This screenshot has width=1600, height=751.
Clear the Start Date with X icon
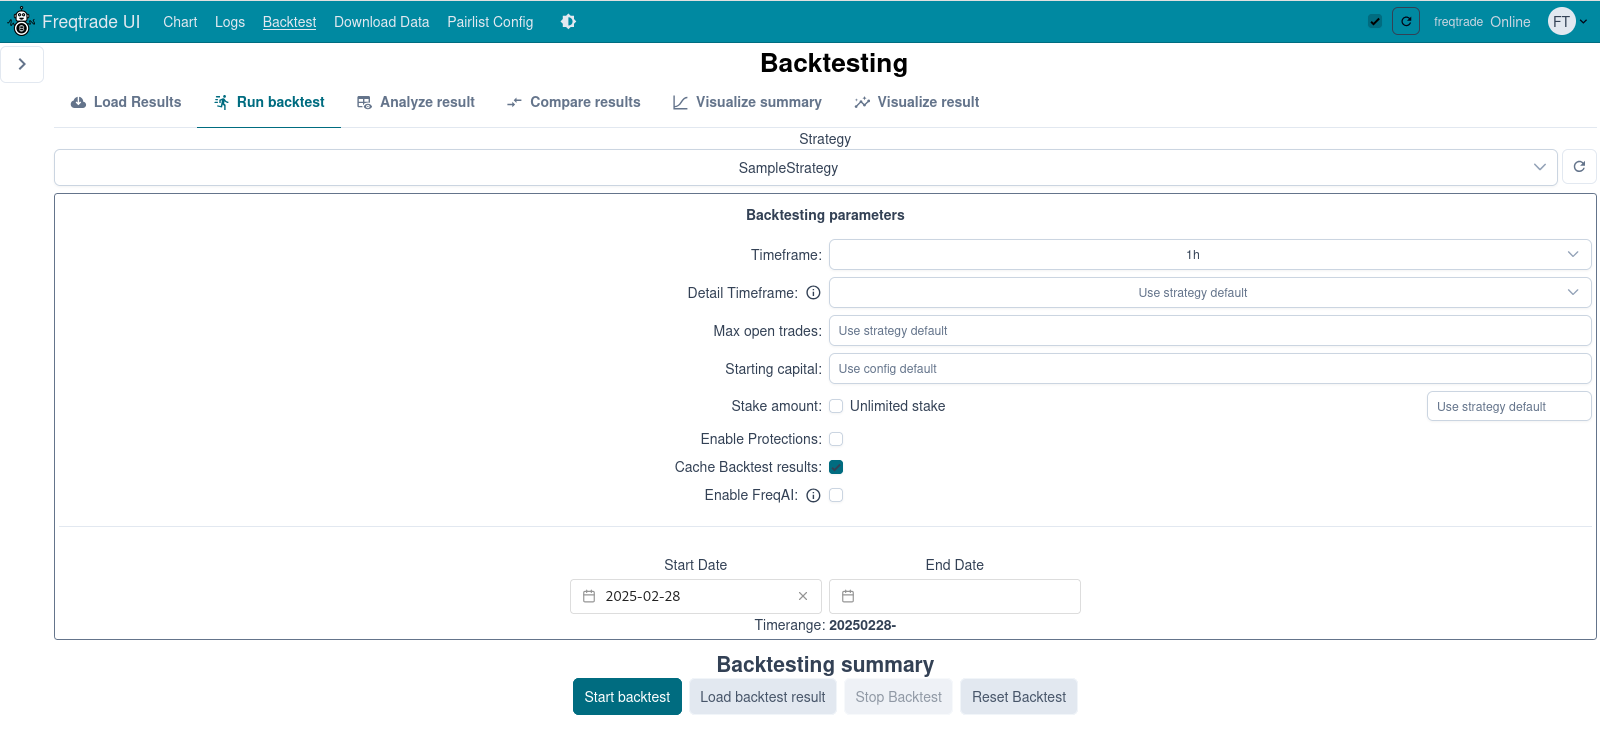803,596
